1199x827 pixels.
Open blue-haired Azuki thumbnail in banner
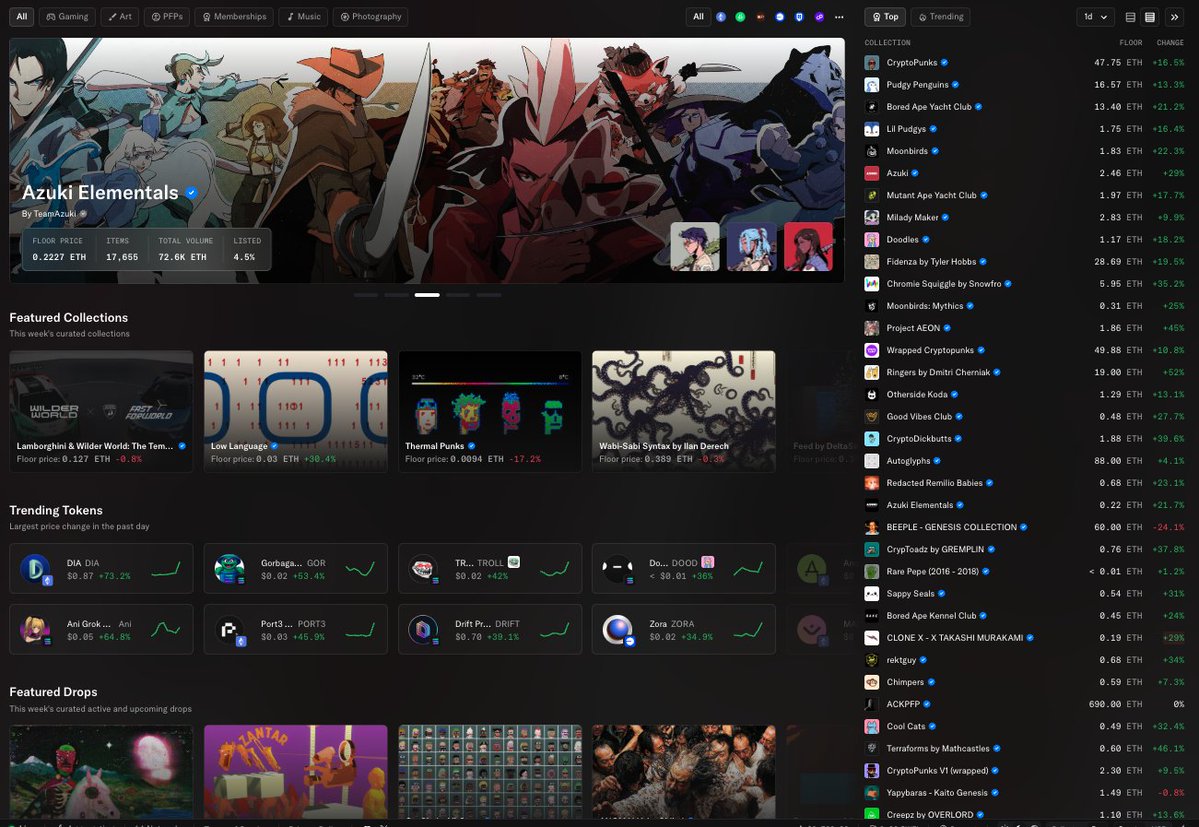tap(752, 247)
